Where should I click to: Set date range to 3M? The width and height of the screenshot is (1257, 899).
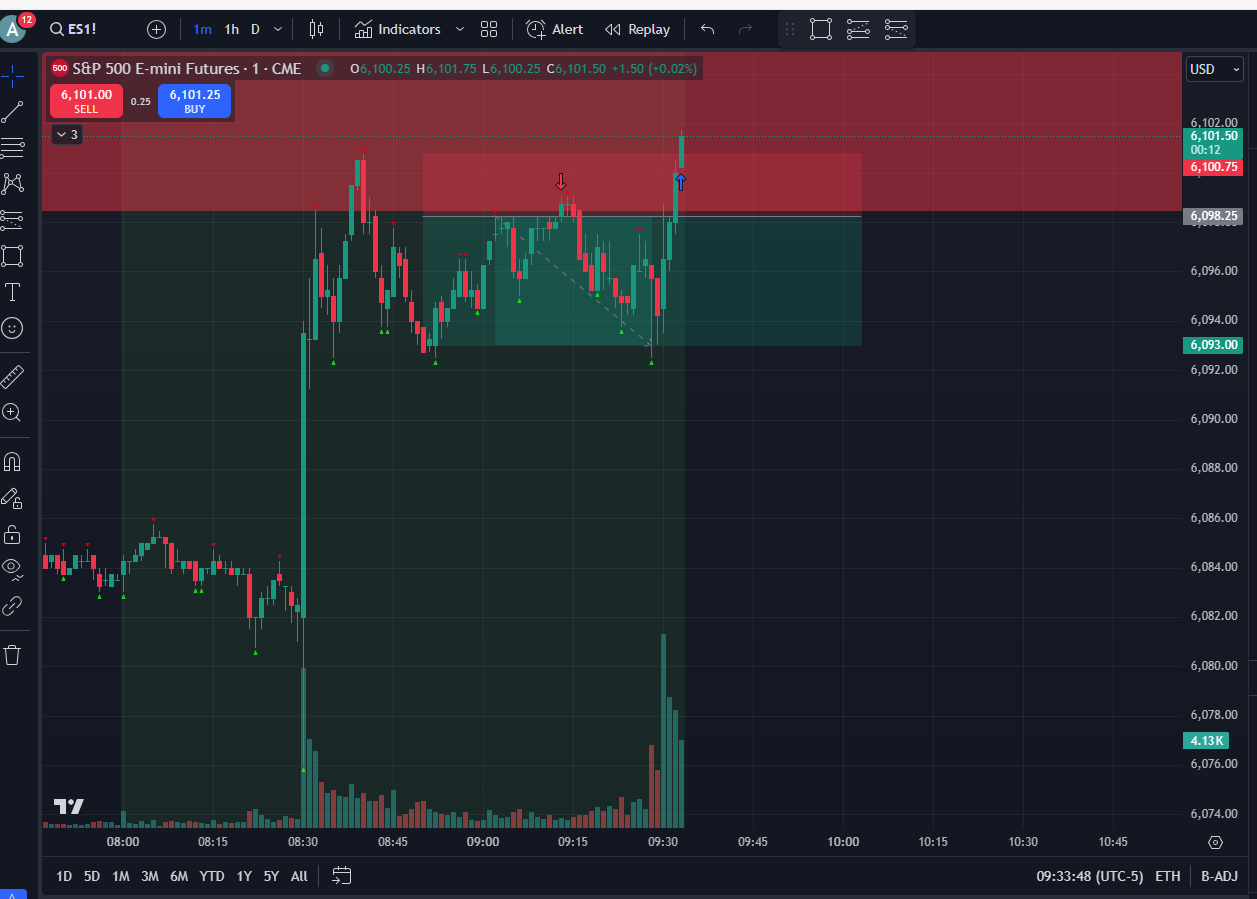(150, 876)
